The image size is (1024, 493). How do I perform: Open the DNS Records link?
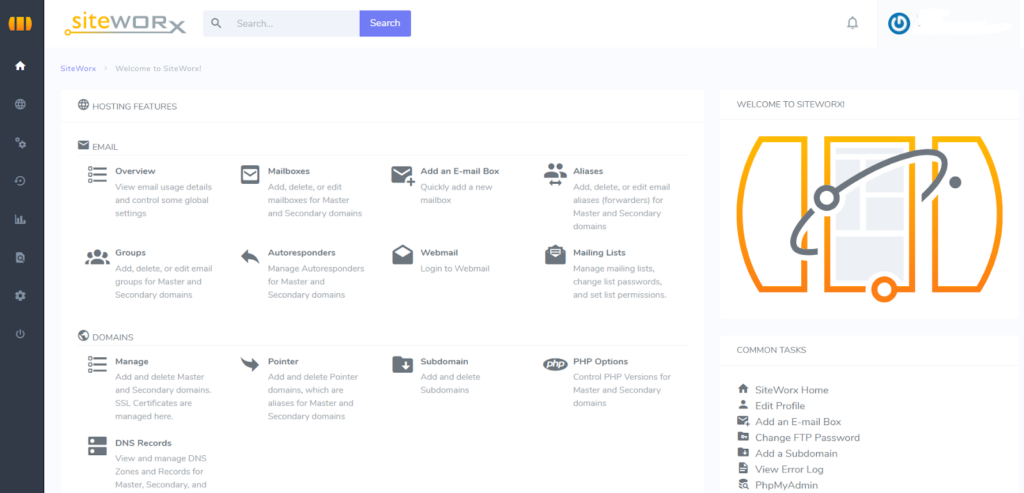pos(144,443)
